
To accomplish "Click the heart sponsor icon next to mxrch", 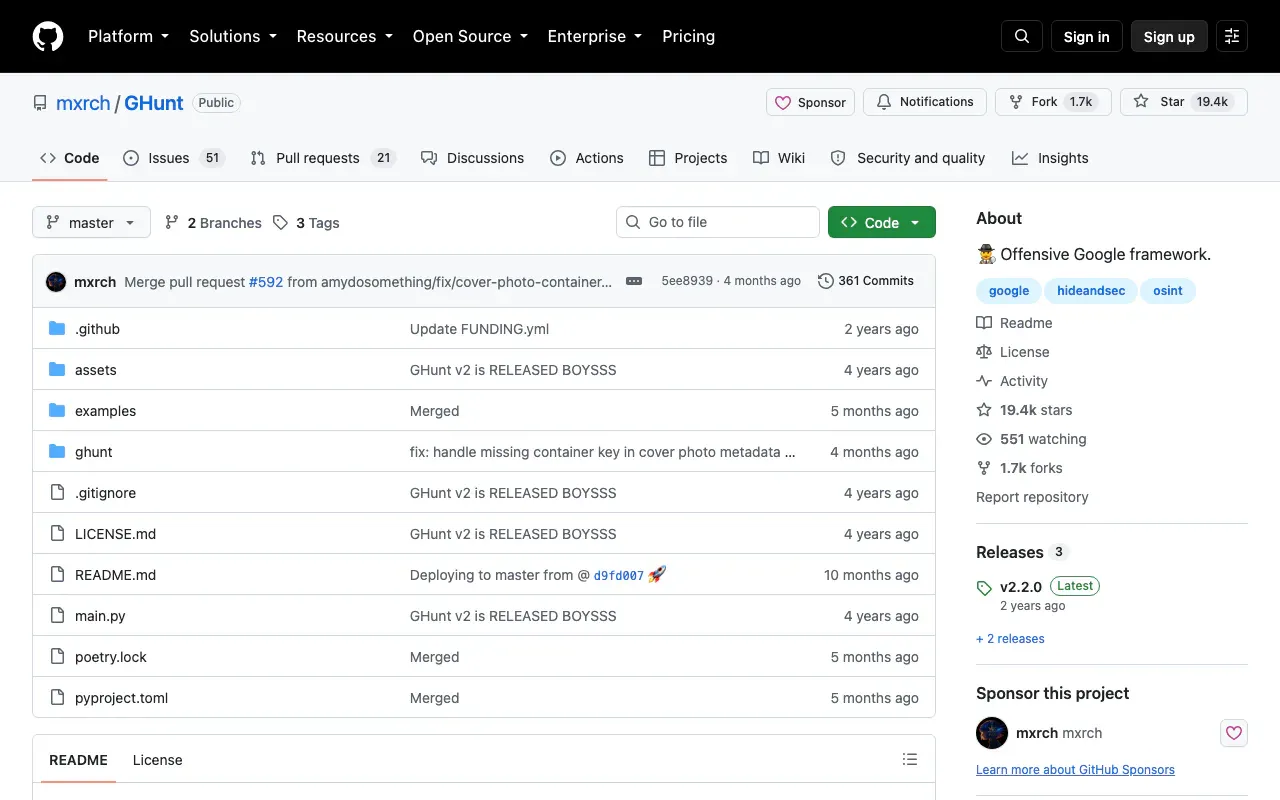I will (x=1234, y=733).
